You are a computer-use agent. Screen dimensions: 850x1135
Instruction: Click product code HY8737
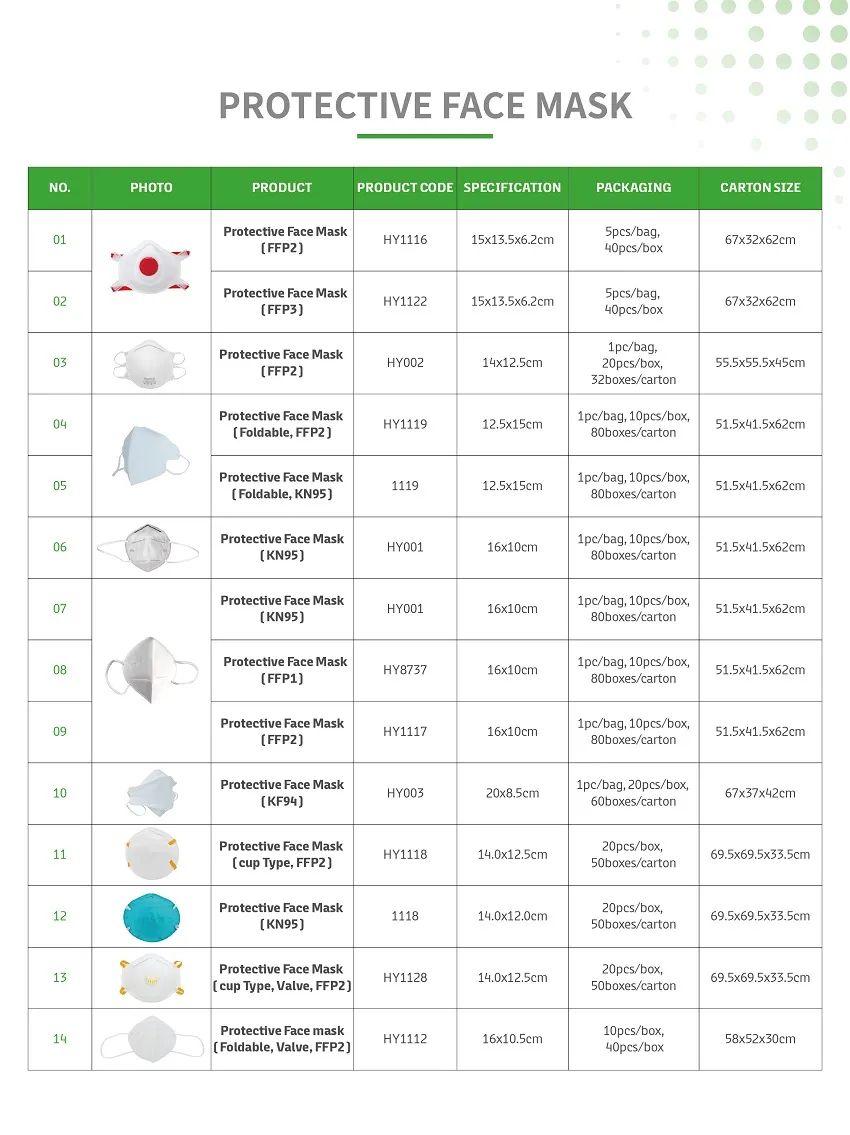405,670
